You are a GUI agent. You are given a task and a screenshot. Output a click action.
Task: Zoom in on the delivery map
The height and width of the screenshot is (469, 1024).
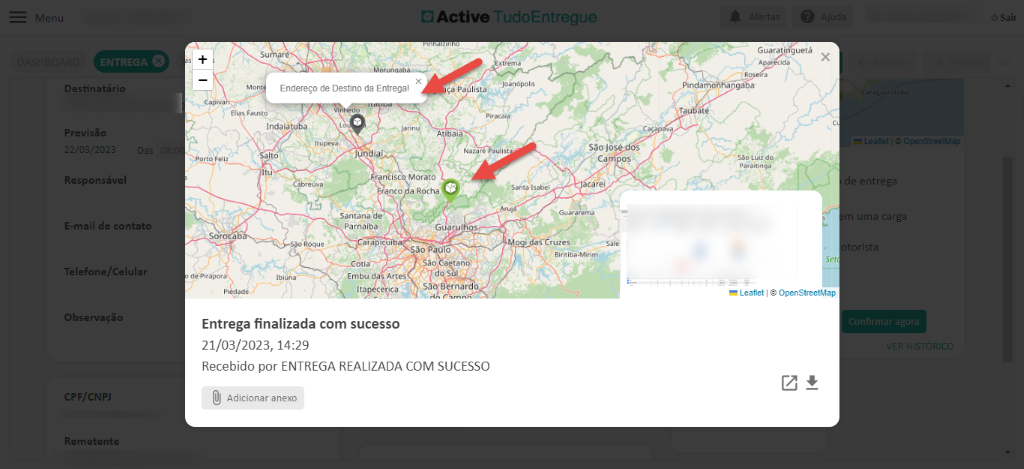pos(202,60)
